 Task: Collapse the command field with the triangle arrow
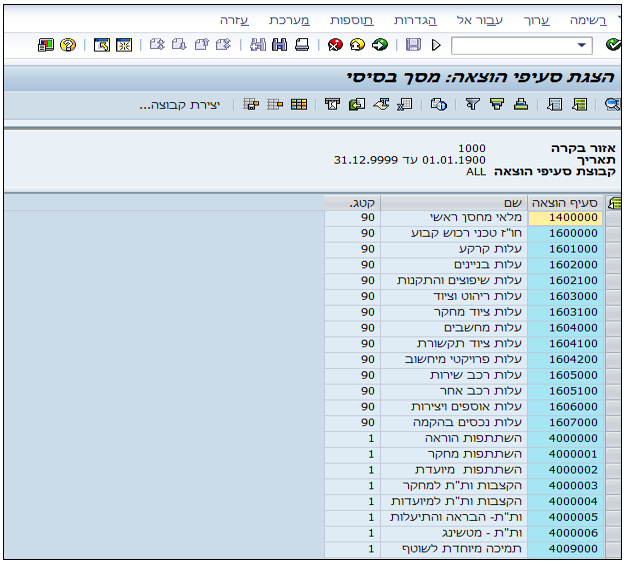[436, 45]
